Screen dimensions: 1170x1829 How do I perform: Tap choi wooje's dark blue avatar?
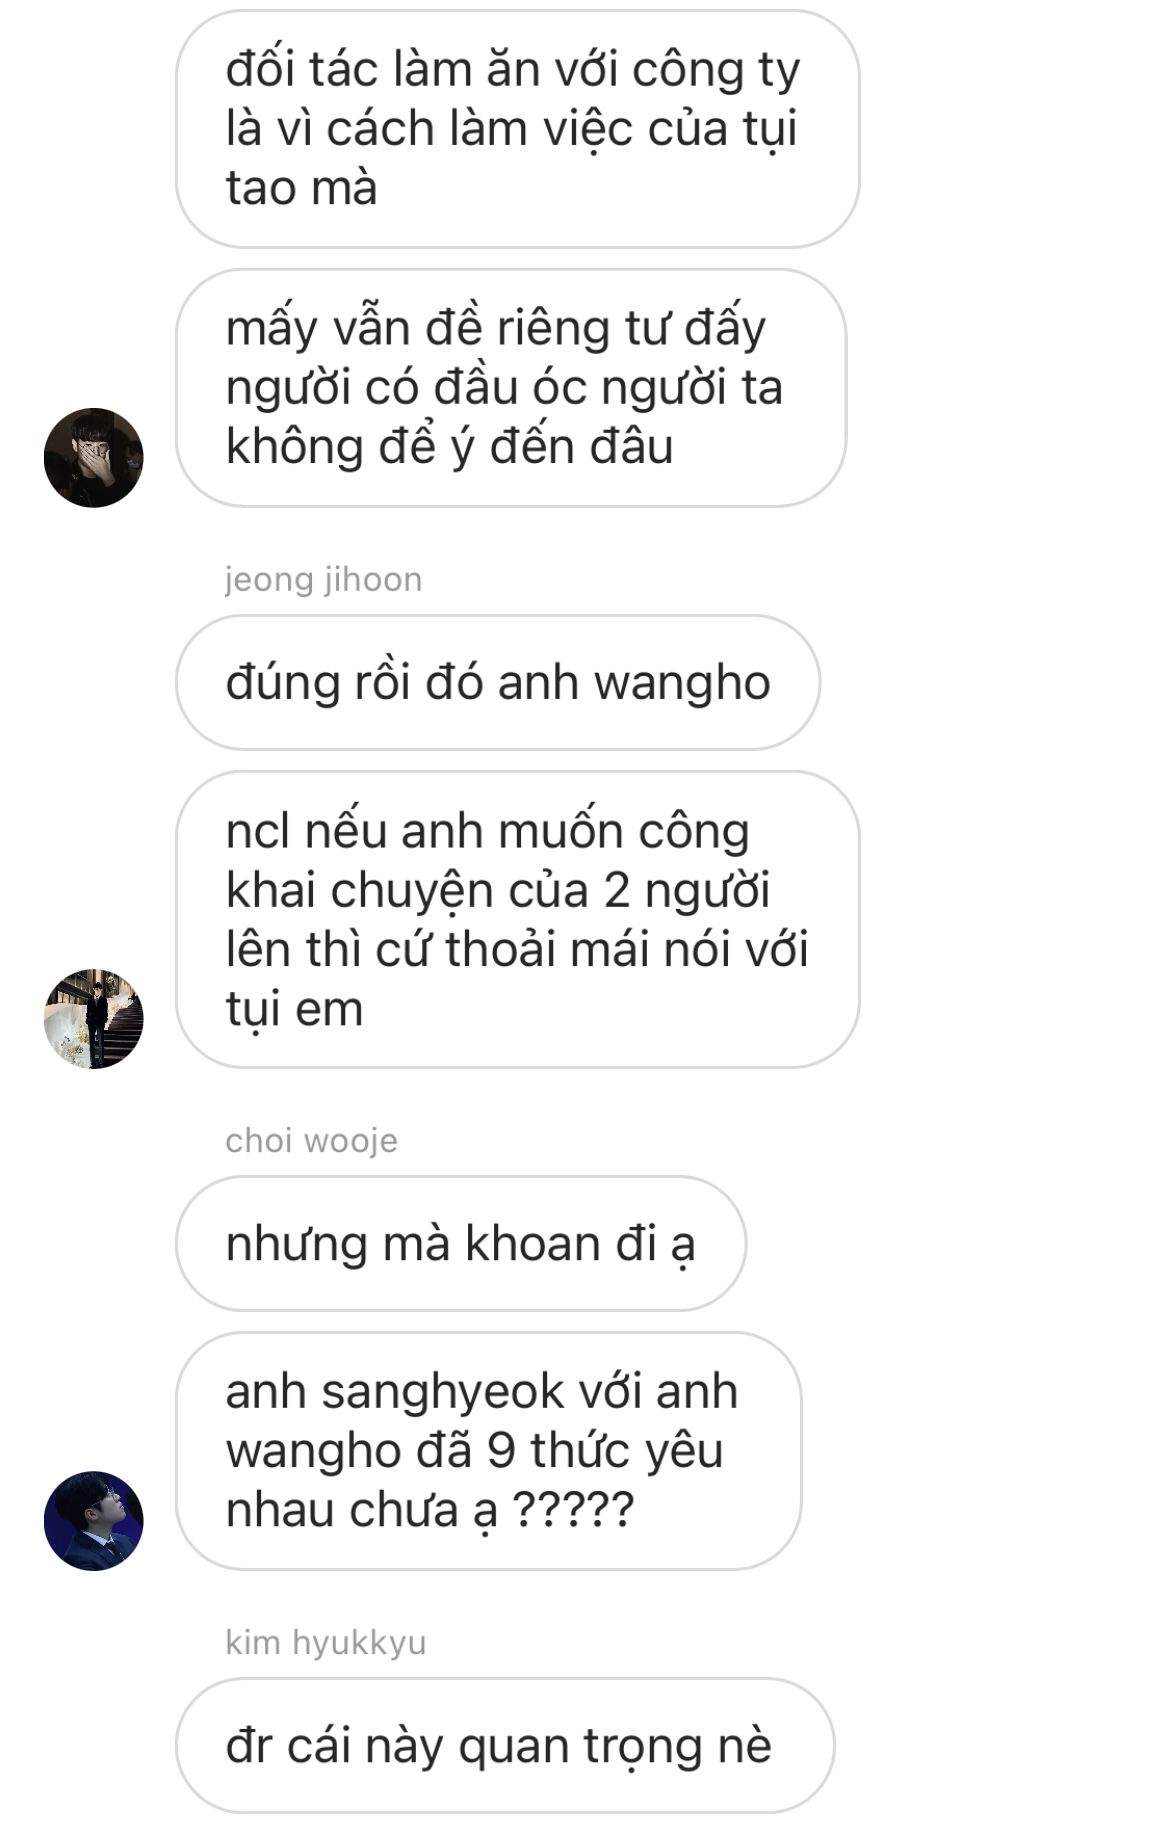tap(94, 1520)
